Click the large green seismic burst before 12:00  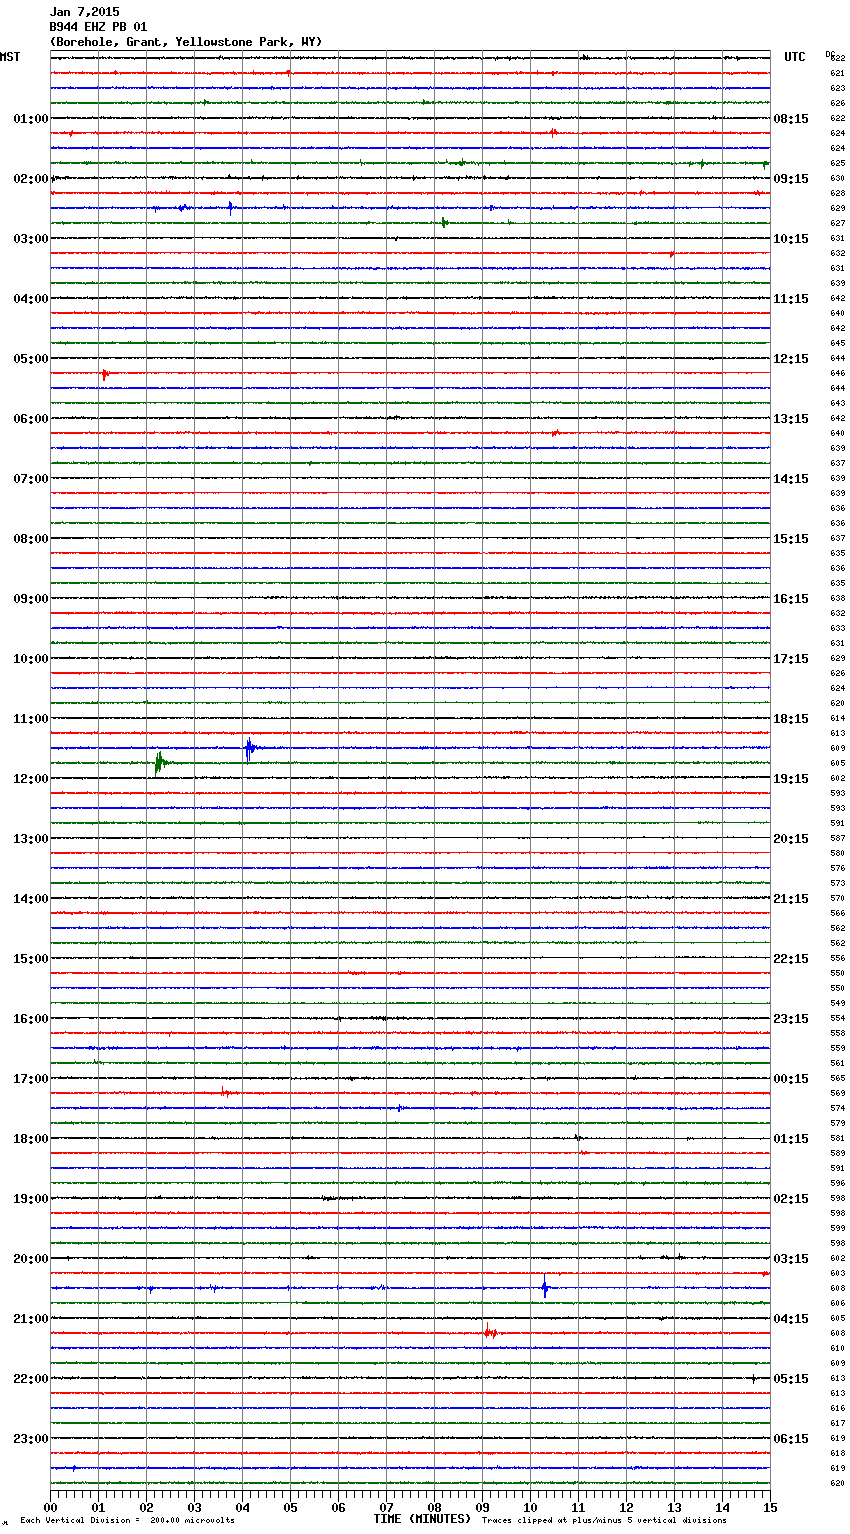coord(159,763)
